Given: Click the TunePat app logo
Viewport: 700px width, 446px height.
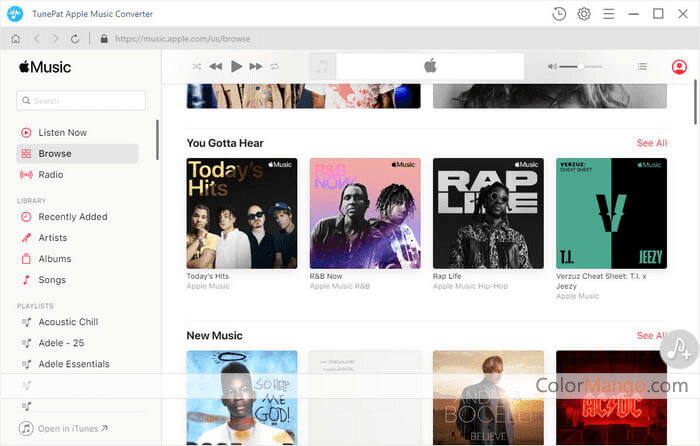Looking at the screenshot, I should 15,14.
